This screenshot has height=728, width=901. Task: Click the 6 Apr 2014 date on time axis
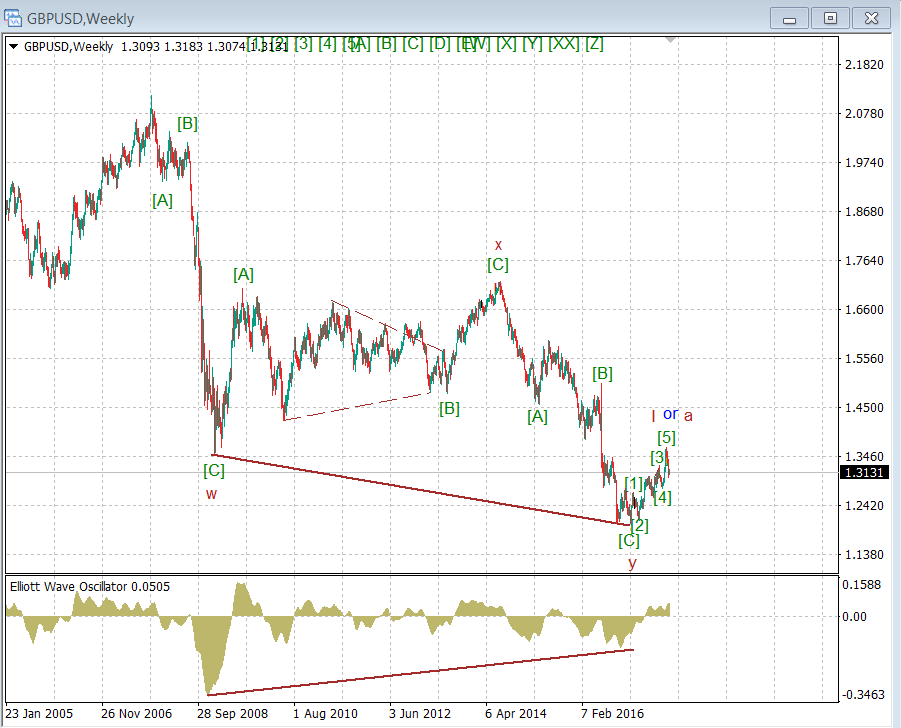click(x=515, y=714)
